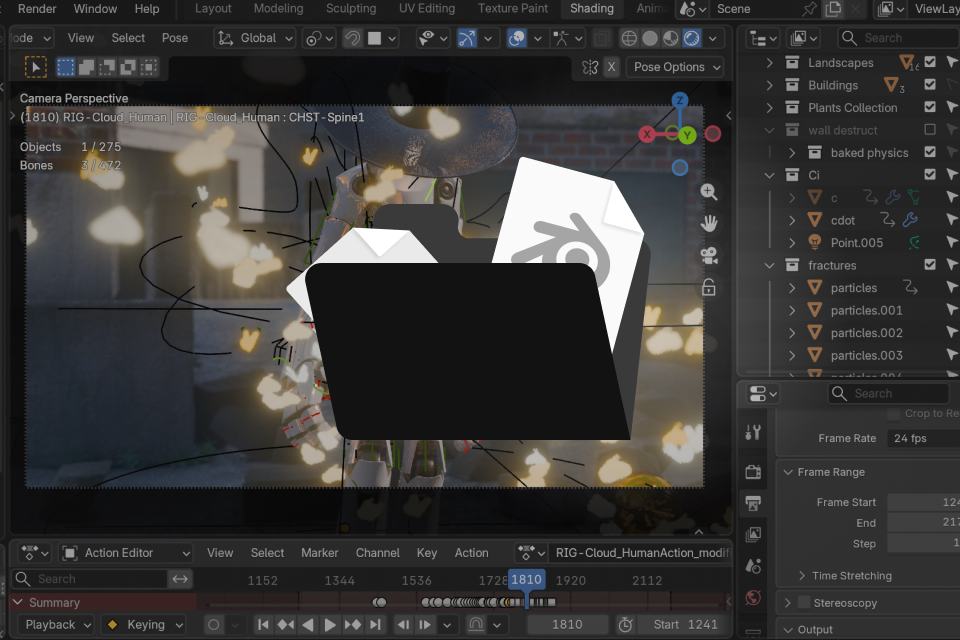The height and width of the screenshot is (640, 960).
Task: Open the Action Editor mode dropdown
Action: pos(126,553)
